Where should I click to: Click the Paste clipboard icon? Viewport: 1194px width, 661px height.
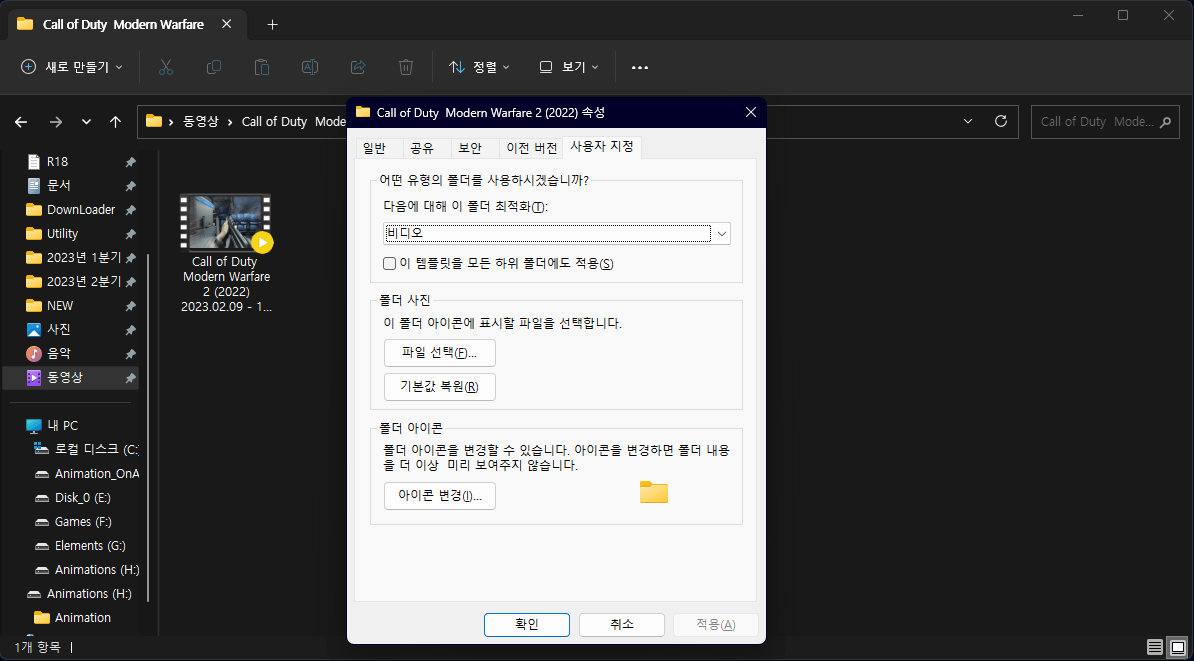(x=262, y=67)
